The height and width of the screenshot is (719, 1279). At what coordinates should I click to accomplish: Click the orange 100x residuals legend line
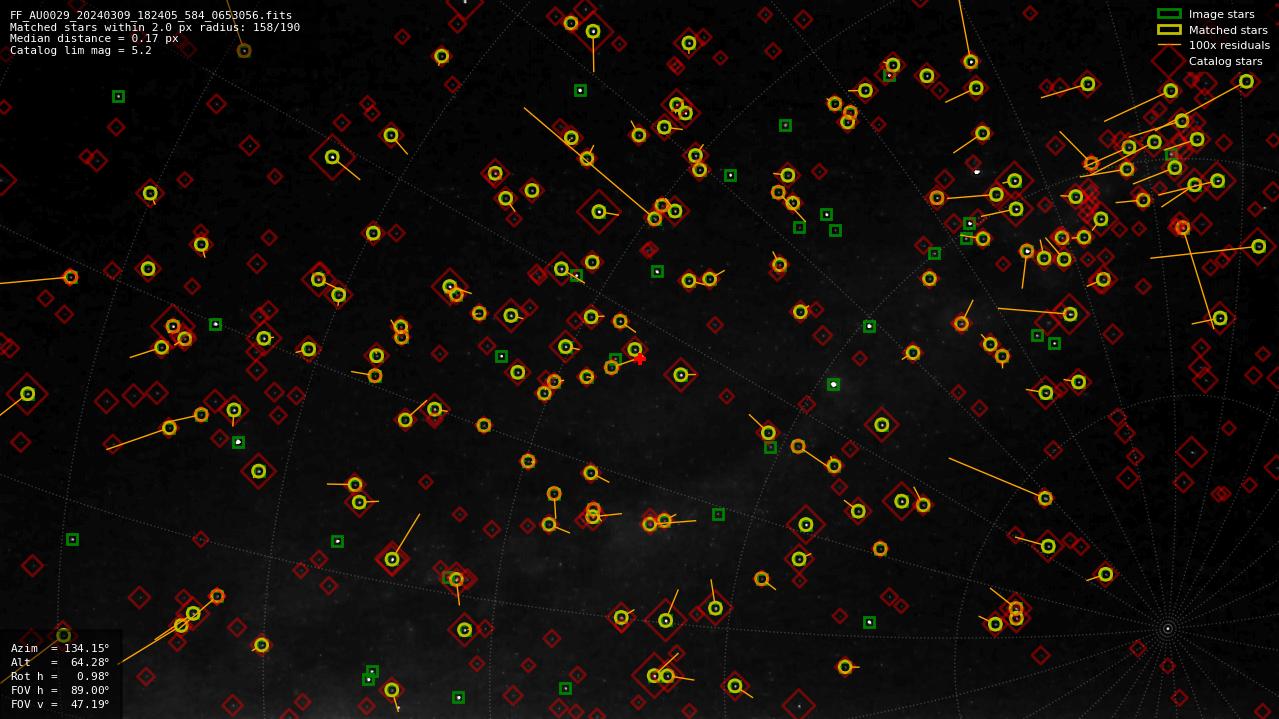tap(1169, 45)
